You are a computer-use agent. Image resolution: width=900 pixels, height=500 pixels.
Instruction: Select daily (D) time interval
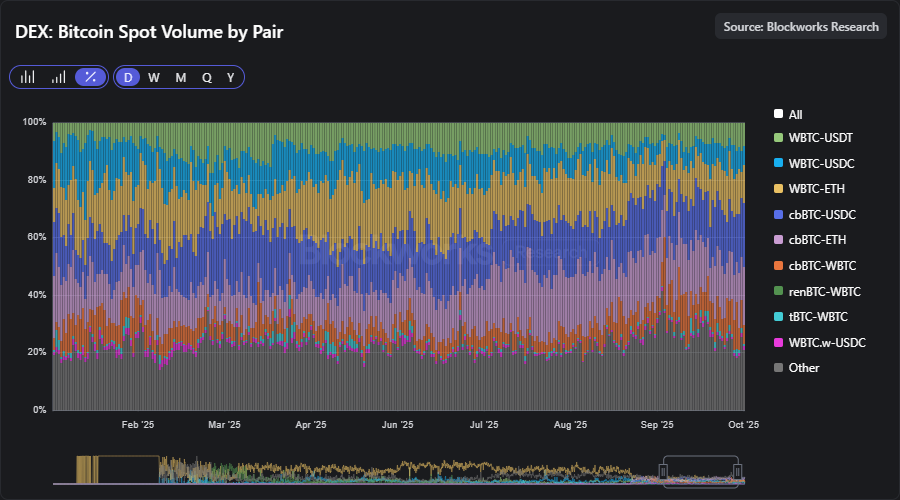click(128, 77)
